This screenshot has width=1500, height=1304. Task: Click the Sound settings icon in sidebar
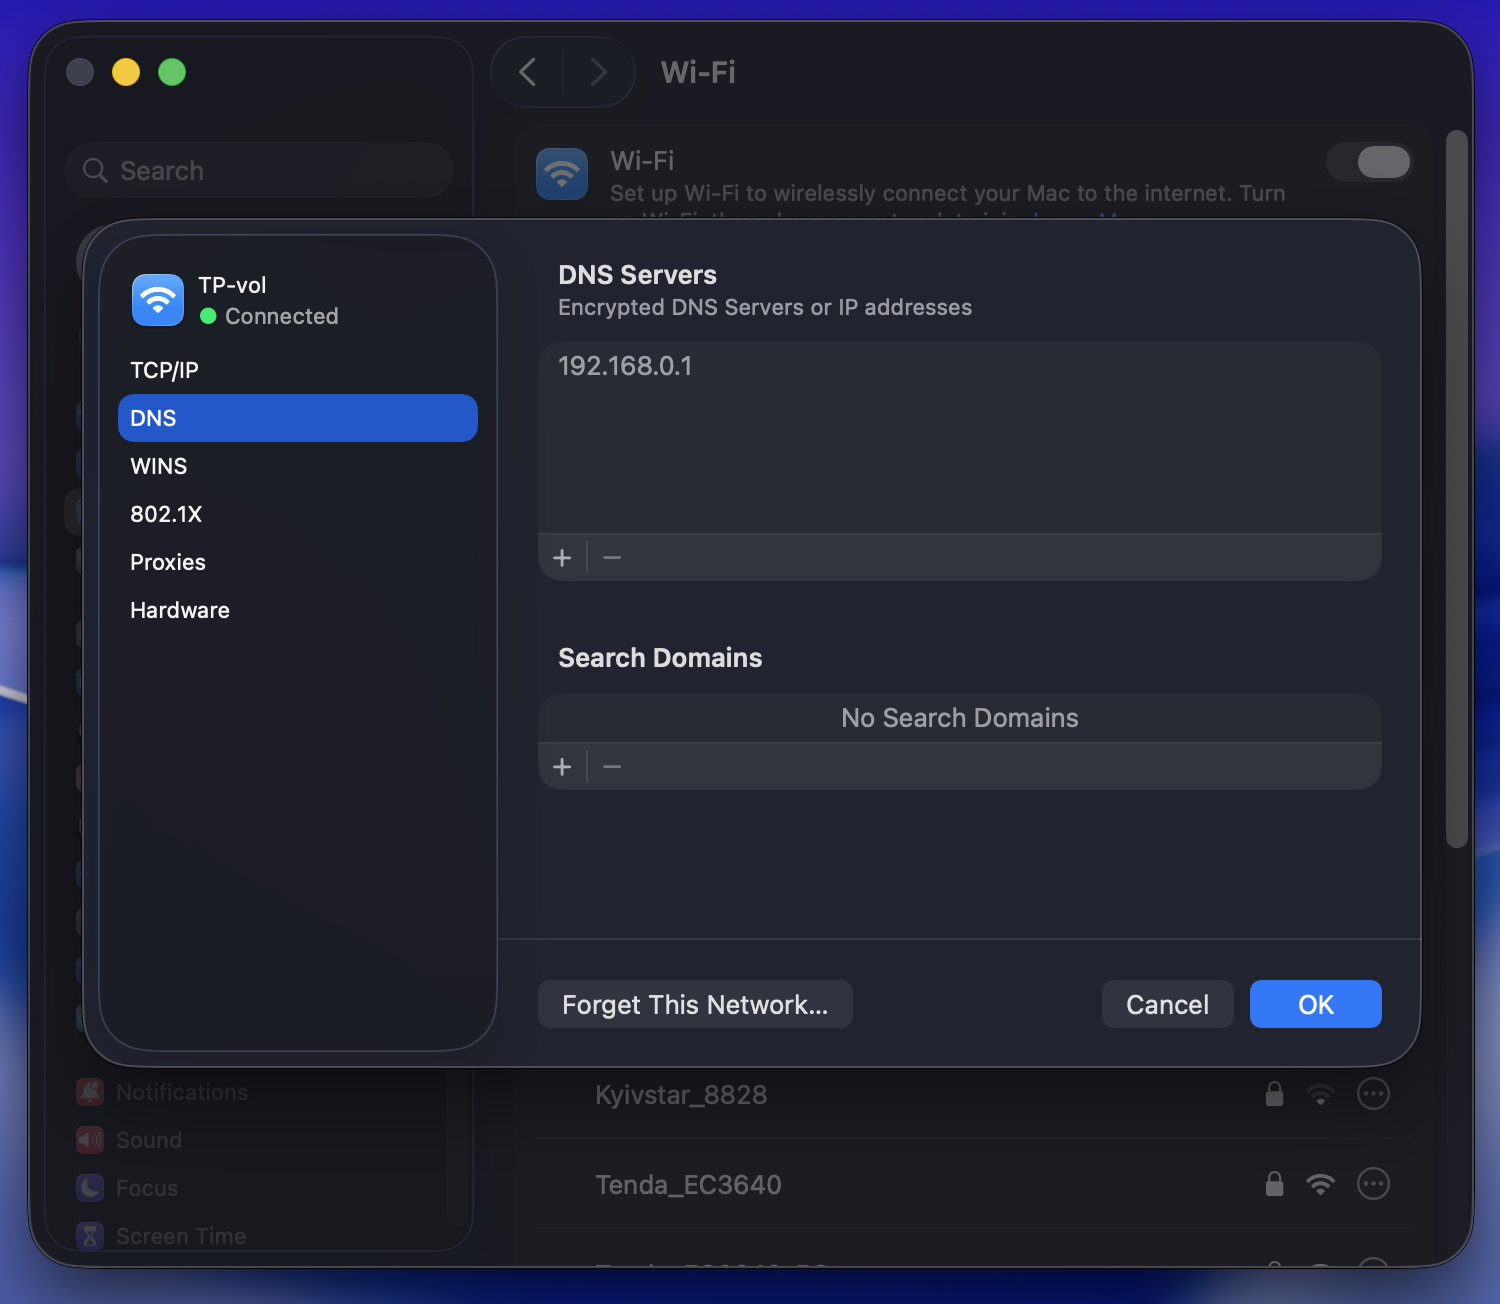pos(90,1139)
